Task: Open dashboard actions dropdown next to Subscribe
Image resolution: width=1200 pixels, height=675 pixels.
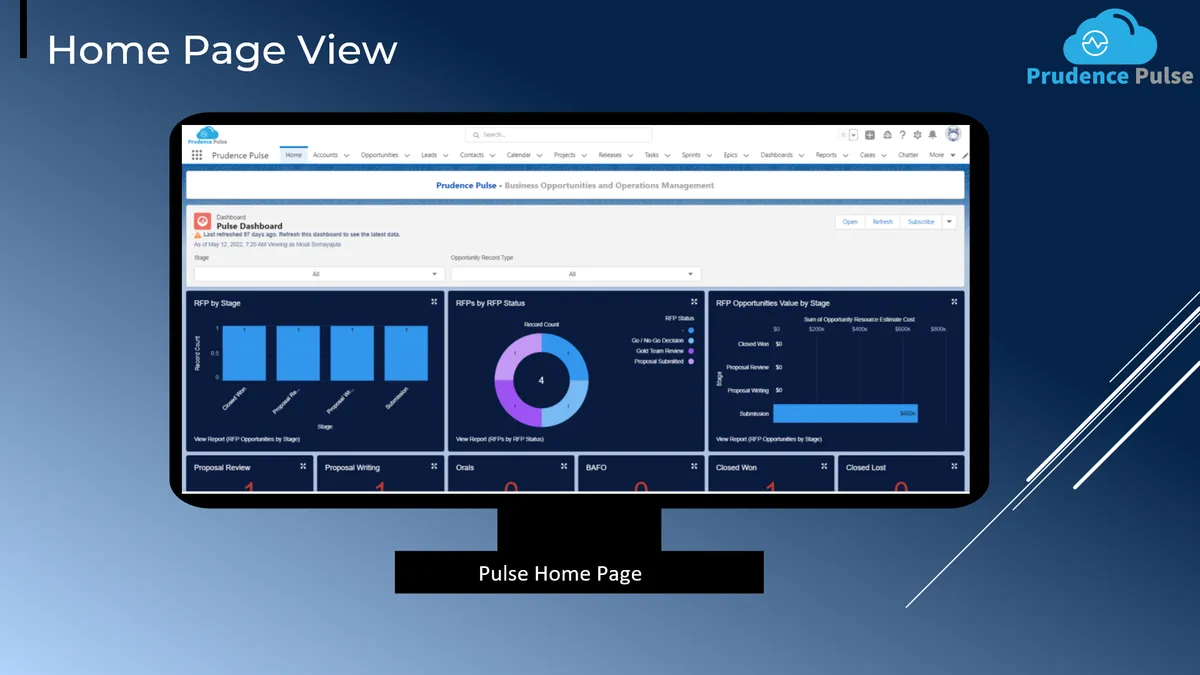Action: point(949,222)
